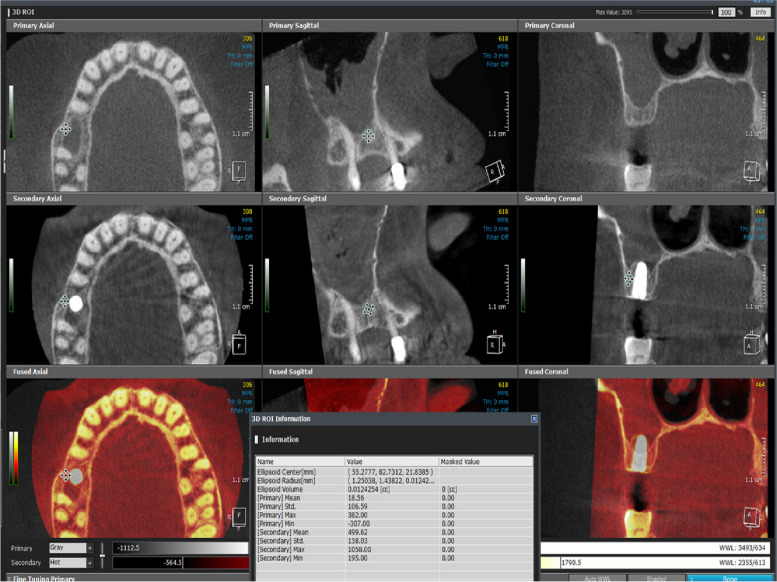Click the orientation cube in Secondary Coronal view
The height and width of the screenshot is (582, 777).
click(x=752, y=345)
